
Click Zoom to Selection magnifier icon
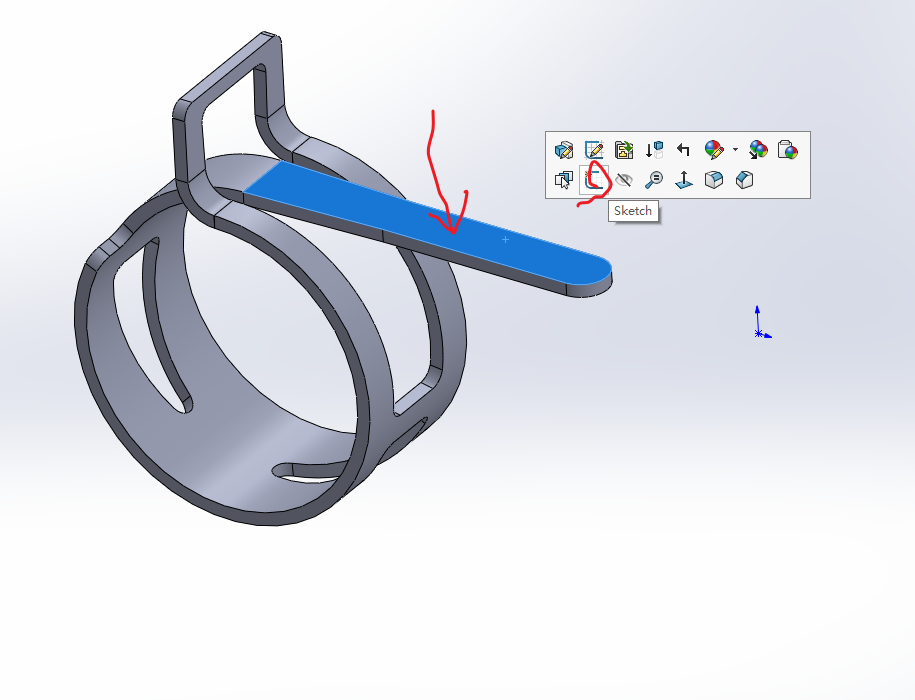pos(654,180)
